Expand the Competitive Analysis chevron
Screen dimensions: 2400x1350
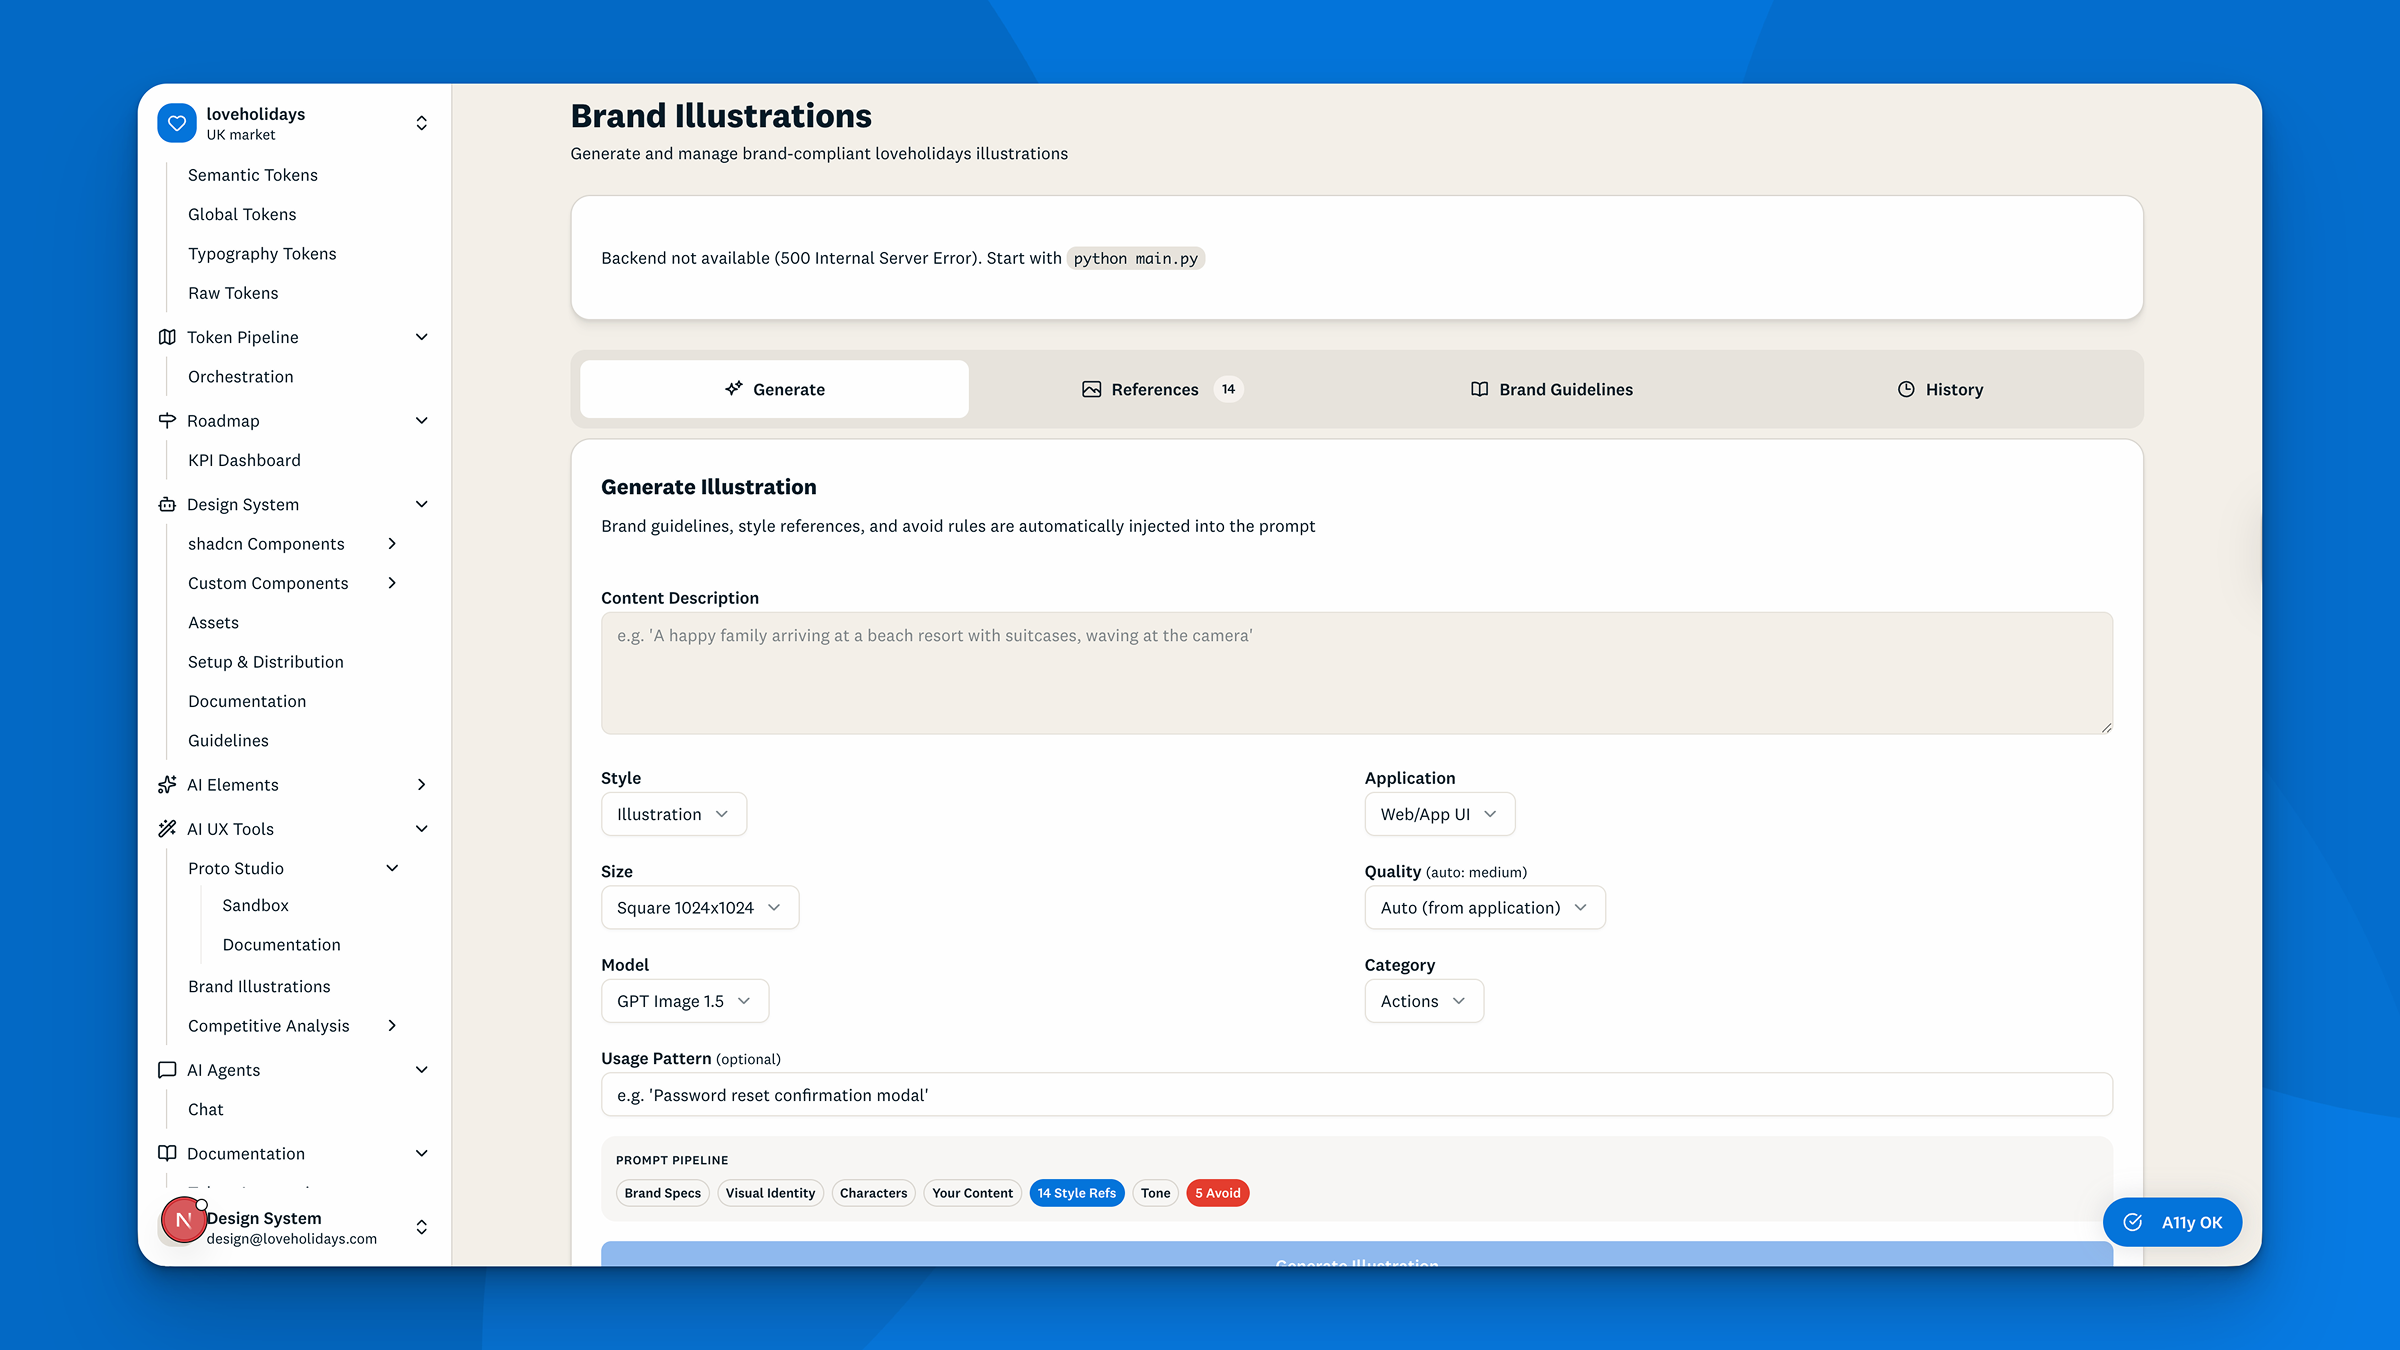pos(392,1026)
